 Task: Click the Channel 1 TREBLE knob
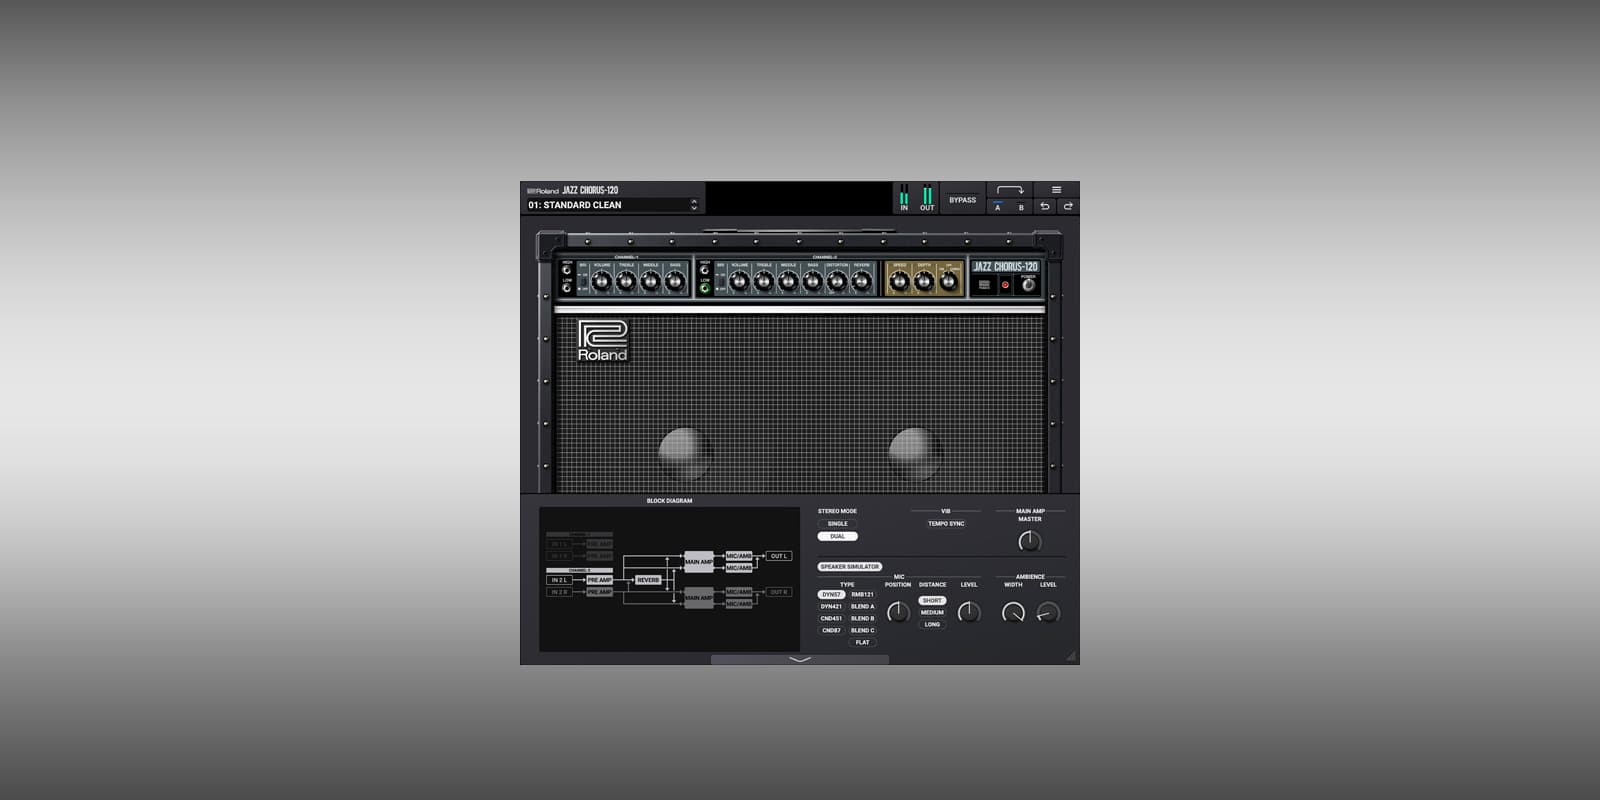click(x=626, y=282)
